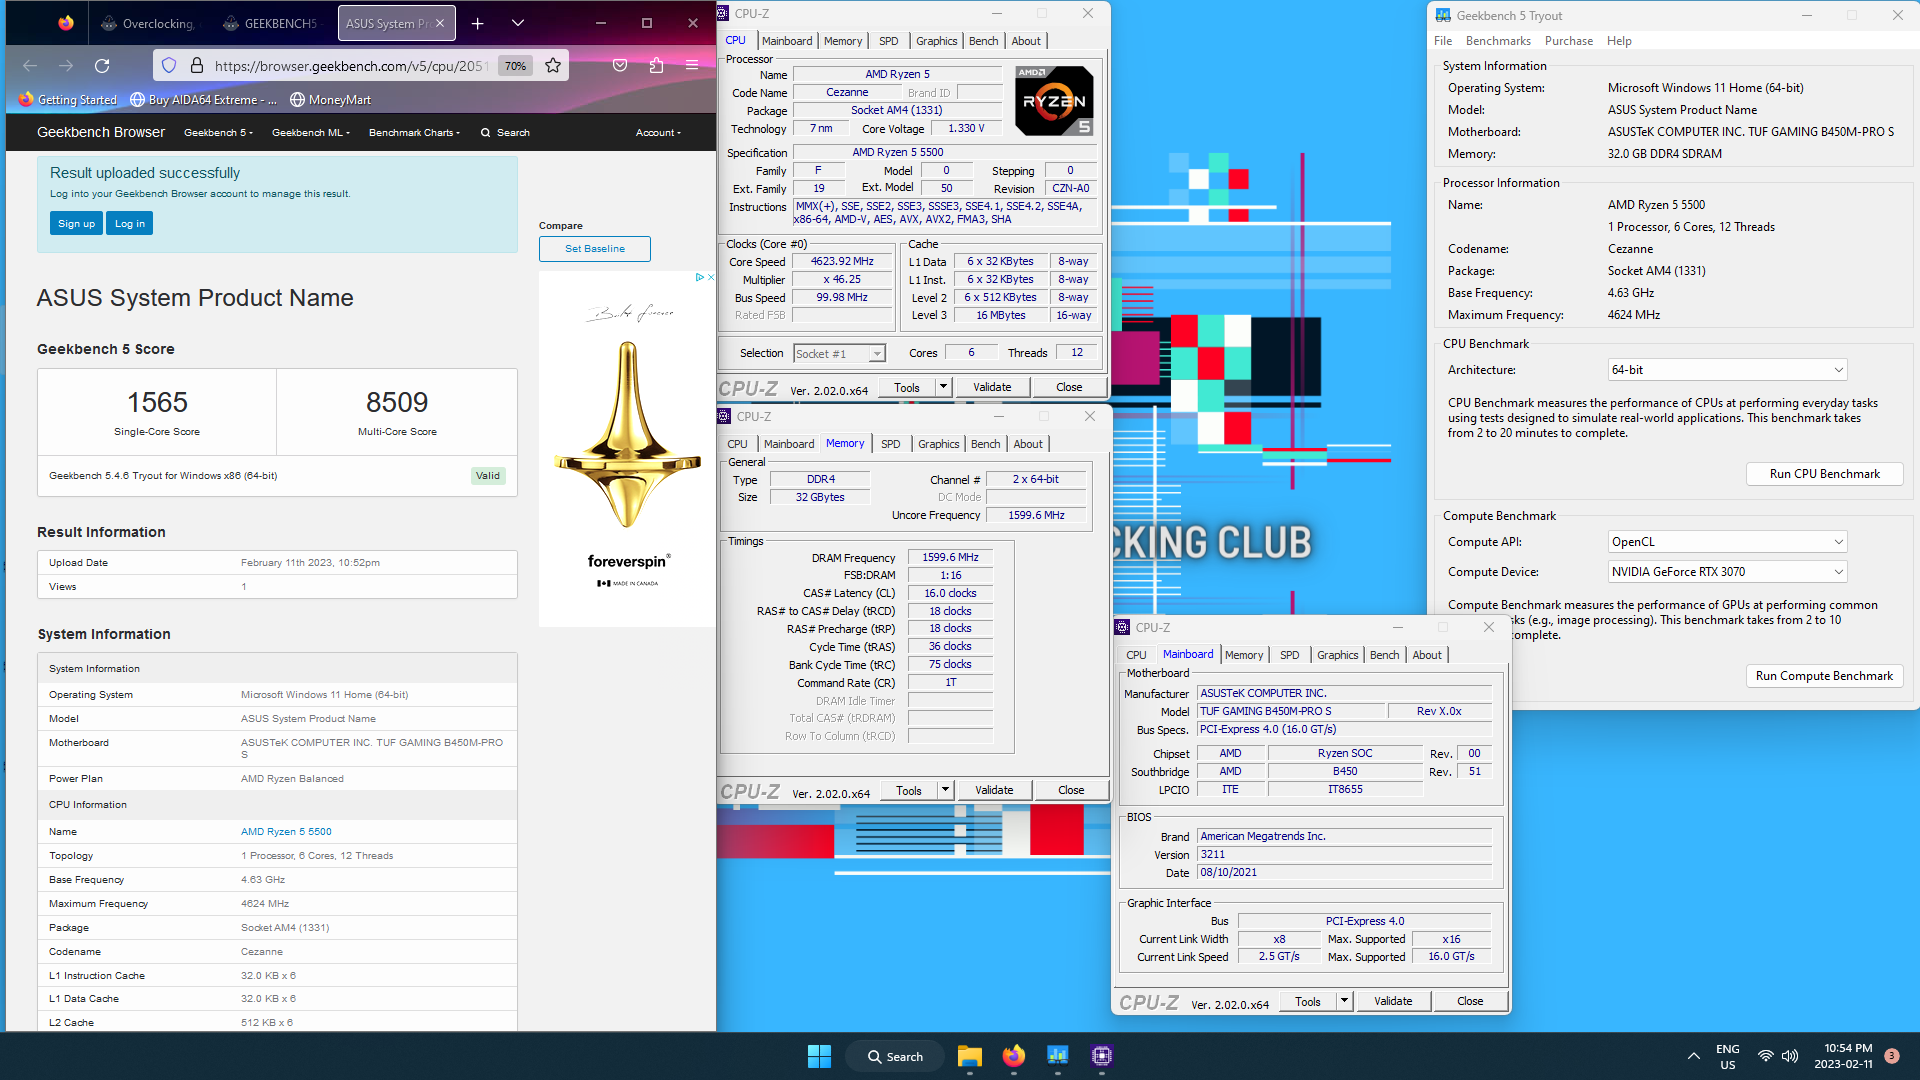The height and width of the screenshot is (1080, 1920).
Task: Expand the Geekbench 5 nav dropdown
Action: [218, 132]
